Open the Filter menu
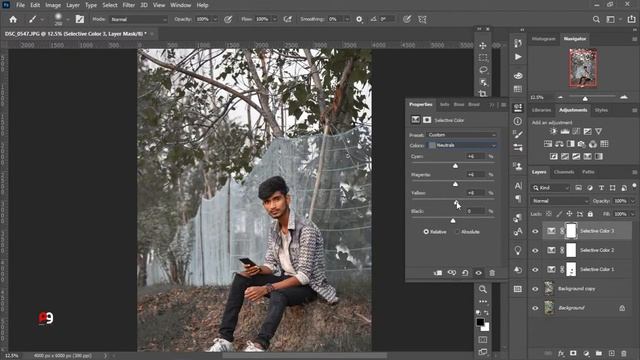Viewport: 640px width, 360px height. [x=129, y=5]
